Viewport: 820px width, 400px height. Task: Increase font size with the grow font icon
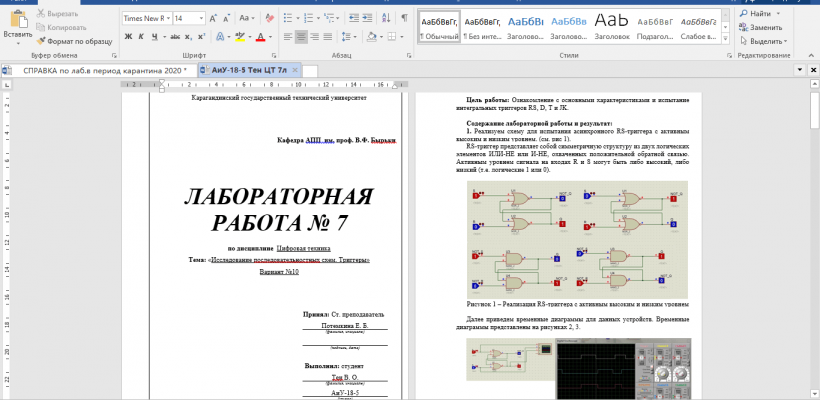(213, 18)
